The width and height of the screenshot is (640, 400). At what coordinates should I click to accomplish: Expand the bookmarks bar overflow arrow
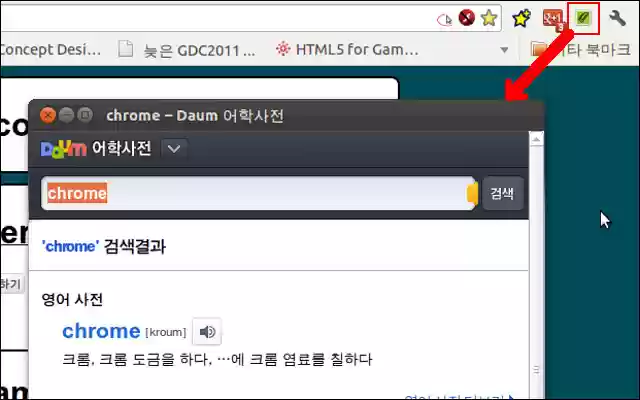coord(504,50)
